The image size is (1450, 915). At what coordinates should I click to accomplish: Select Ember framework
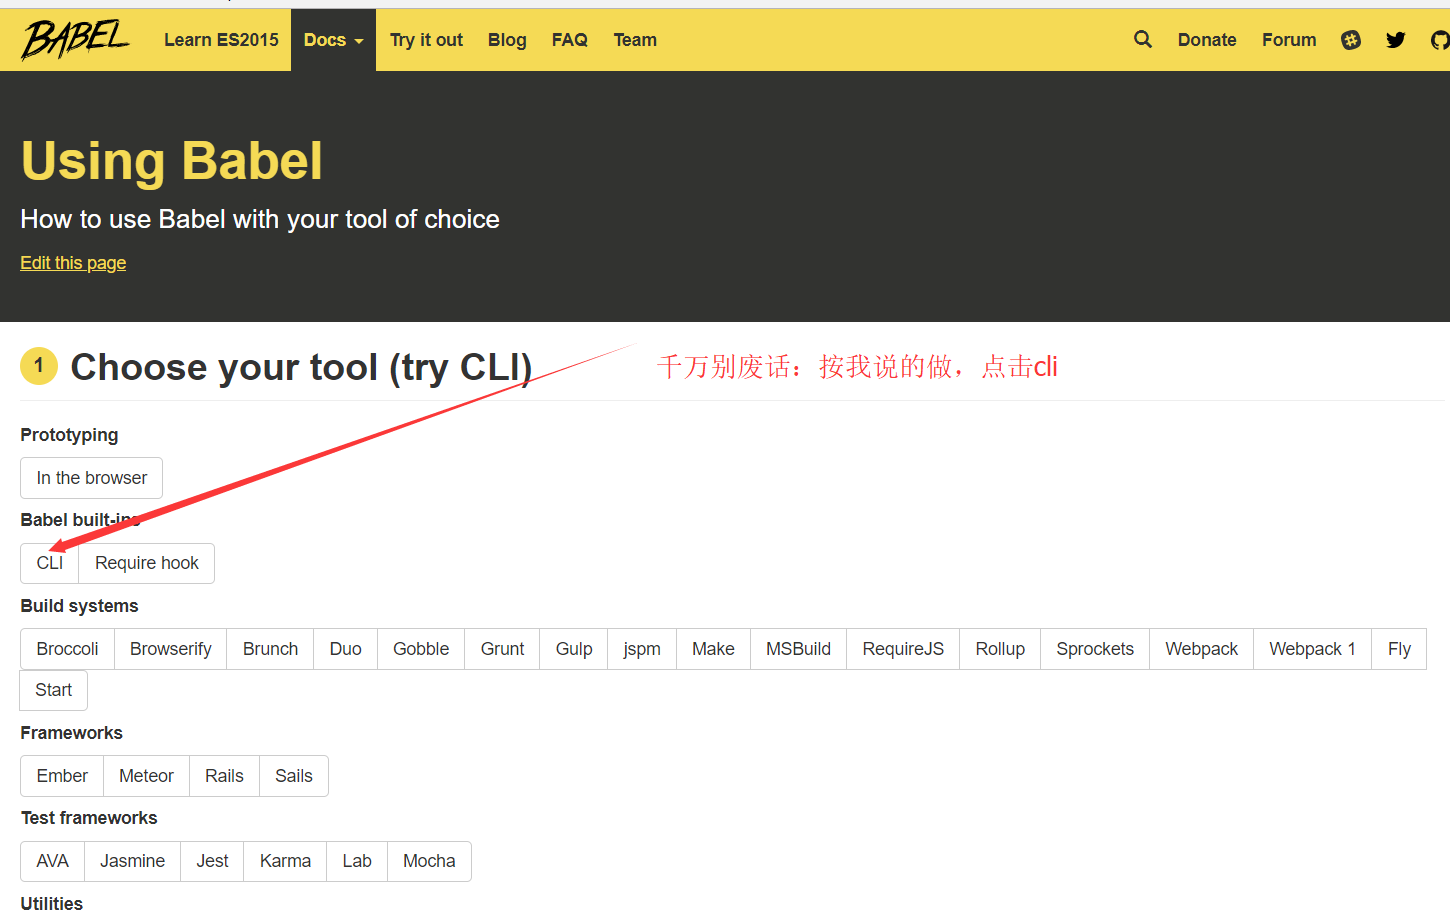tap(62, 776)
